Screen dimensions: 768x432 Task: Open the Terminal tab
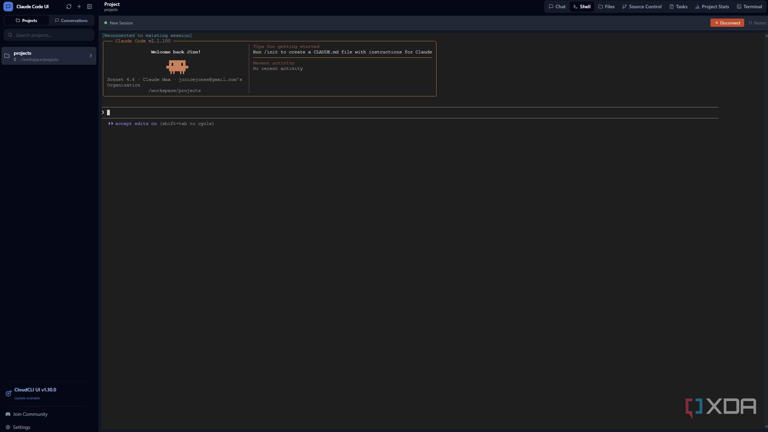749,6
